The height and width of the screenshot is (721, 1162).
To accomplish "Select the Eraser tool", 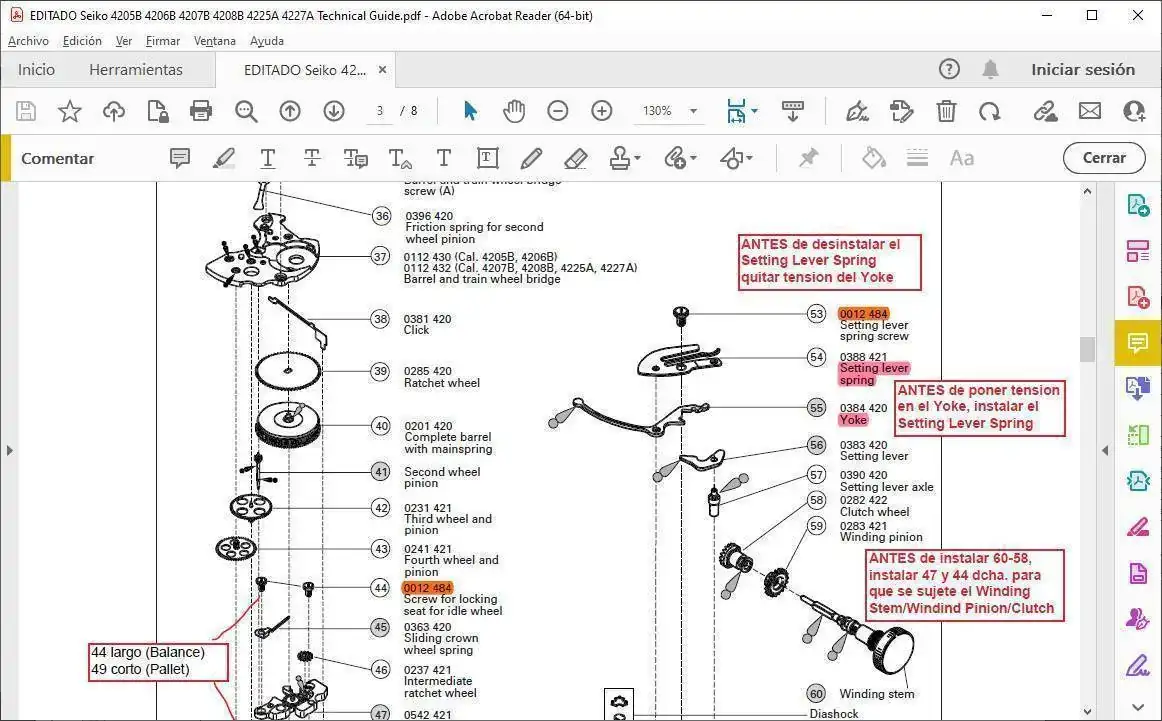I will [x=575, y=158].
